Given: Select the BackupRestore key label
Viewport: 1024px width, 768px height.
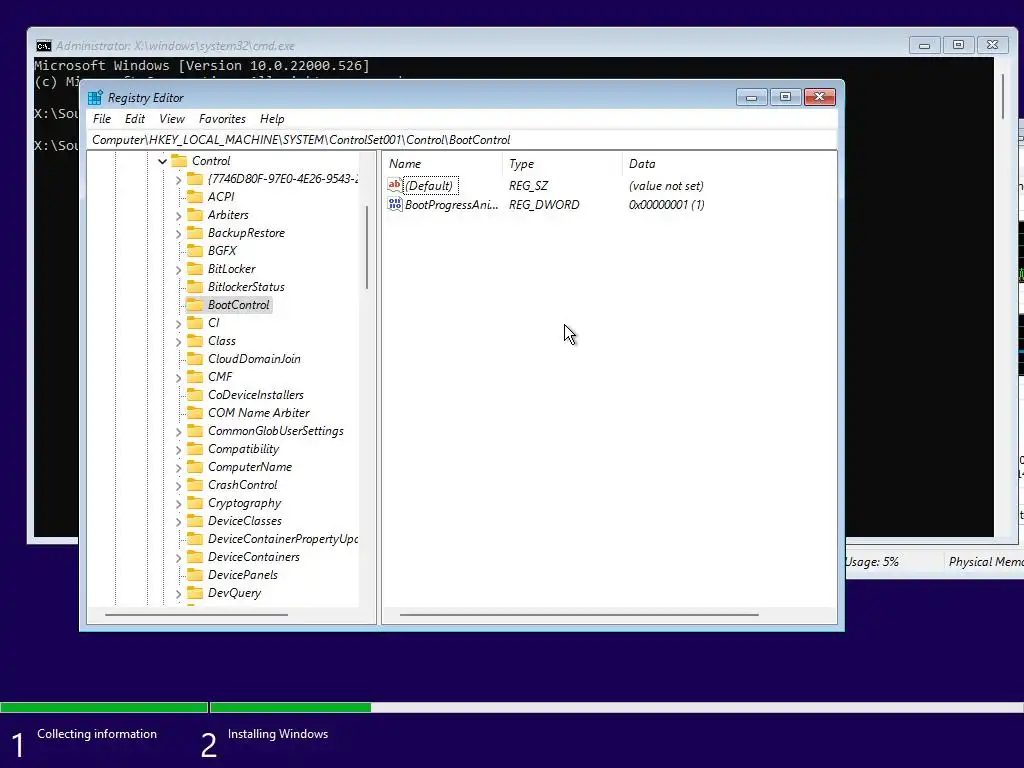Looking at the screenshot, I should [x=246, y=233].
